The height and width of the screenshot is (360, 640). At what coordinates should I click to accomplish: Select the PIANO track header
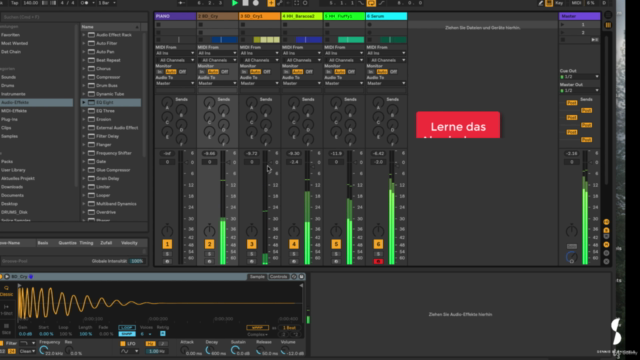pos(175,16)
